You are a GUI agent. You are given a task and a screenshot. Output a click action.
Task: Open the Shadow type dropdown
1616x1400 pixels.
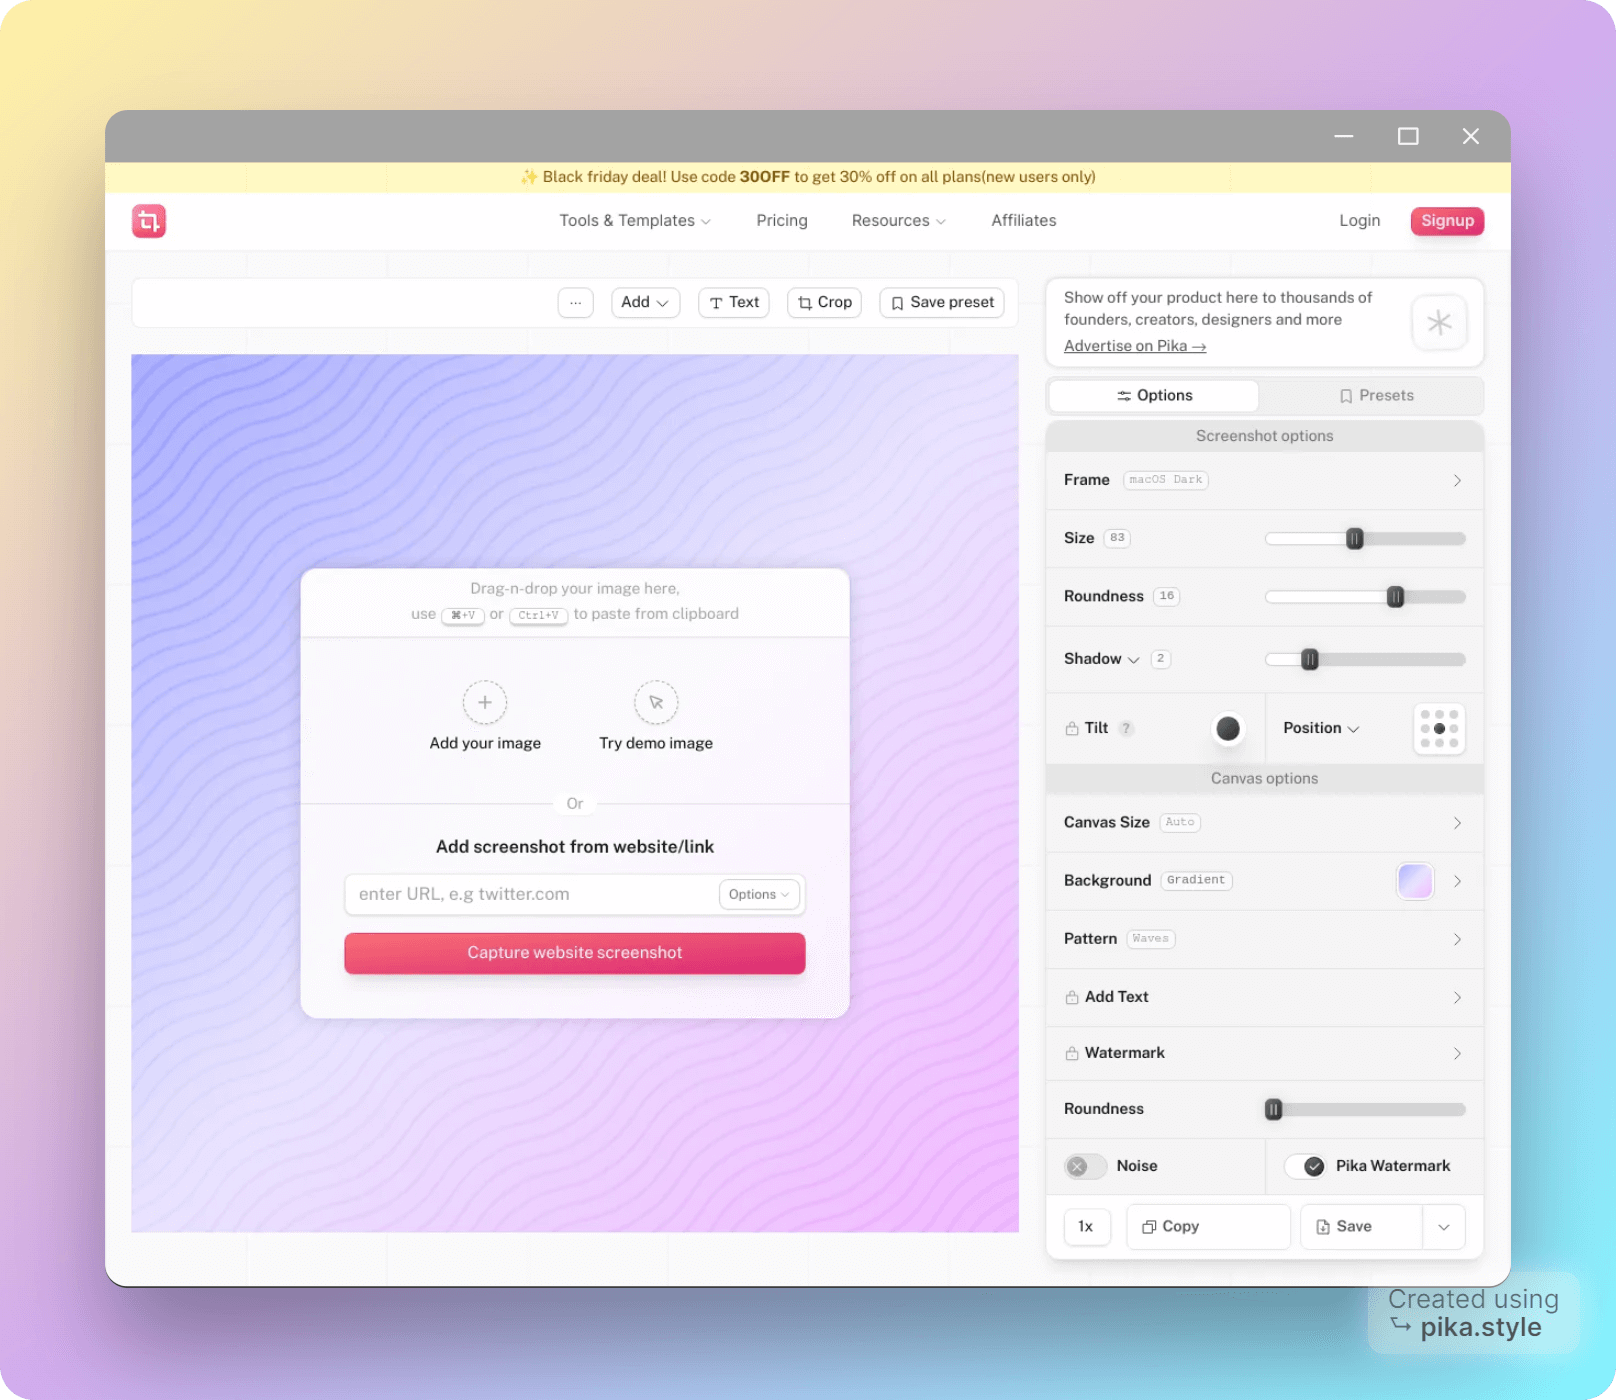(1102, 659)
